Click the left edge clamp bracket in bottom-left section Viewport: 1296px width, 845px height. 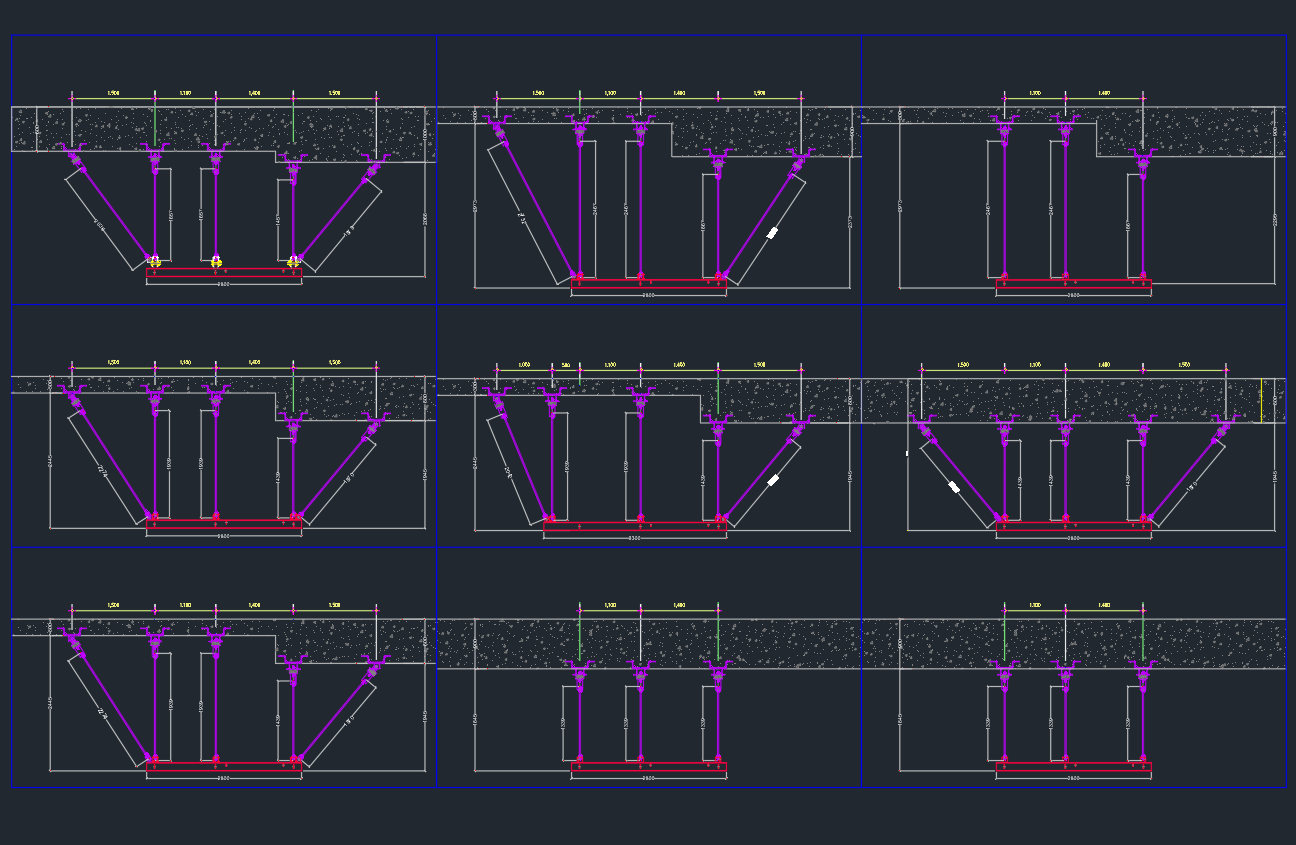[x=72, y=635]
